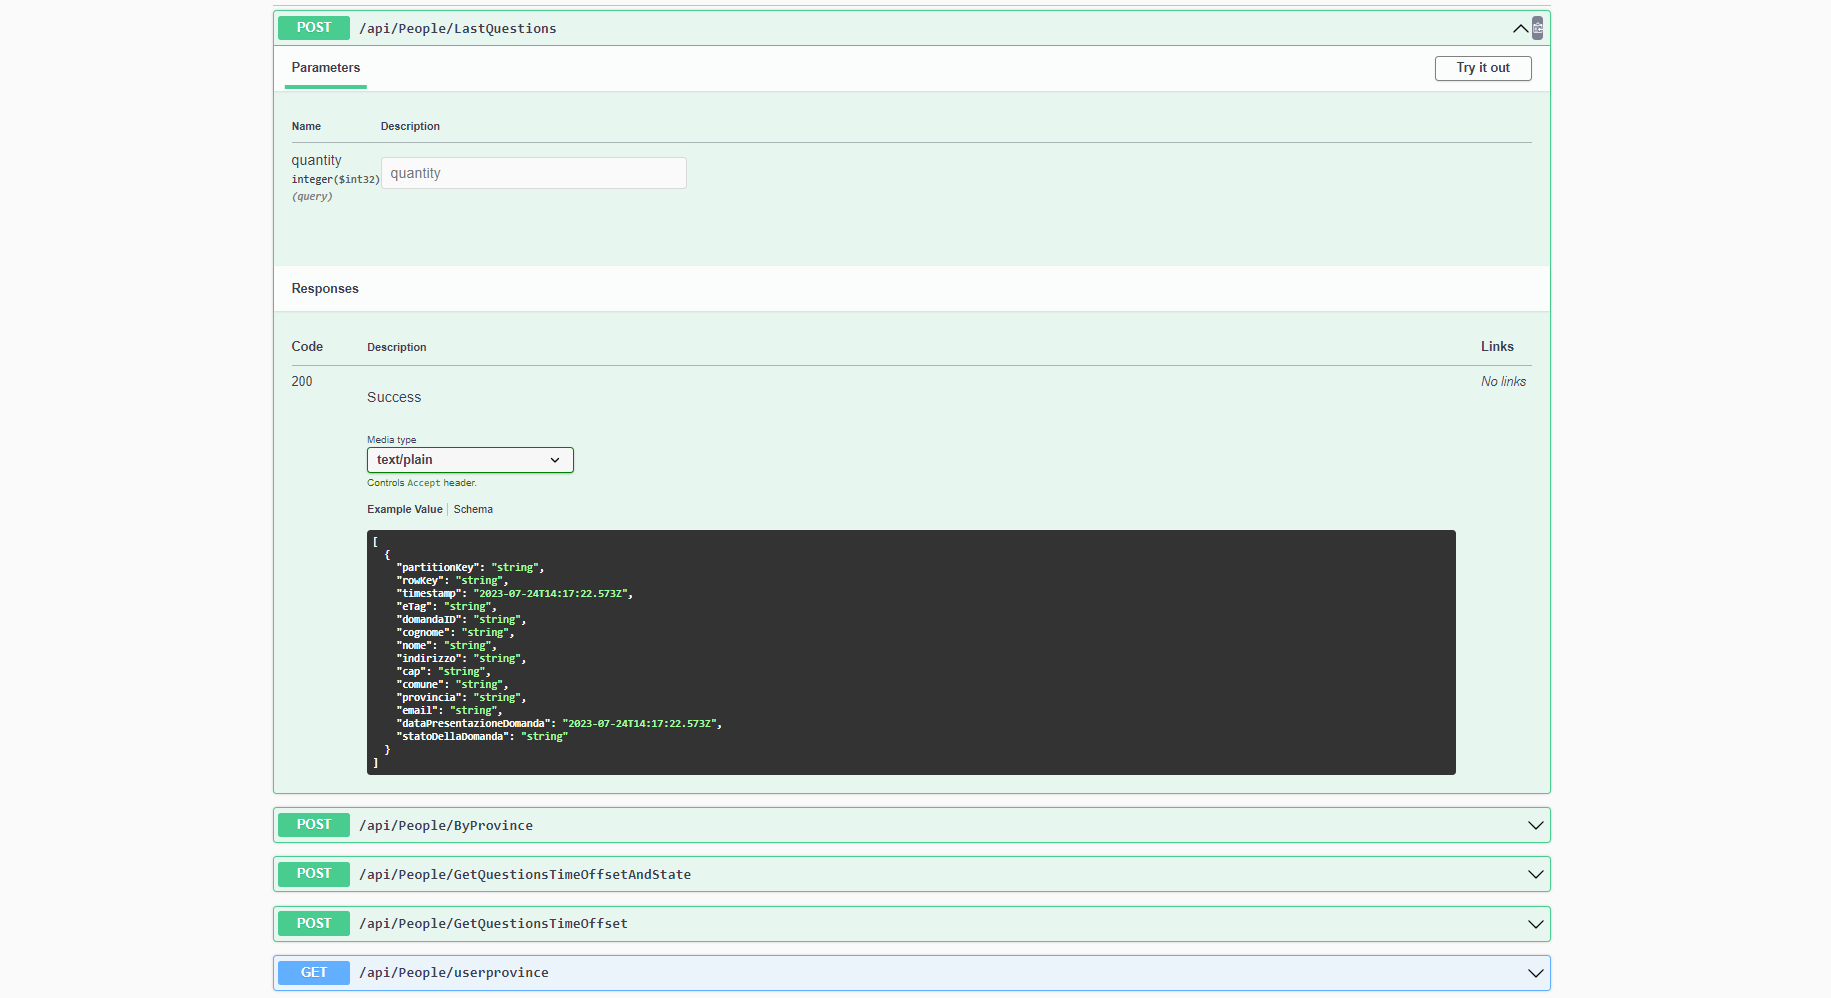
Task: Collapse the LastQuestions endpoint with the arrow
Action: [x=1520, y=29]
